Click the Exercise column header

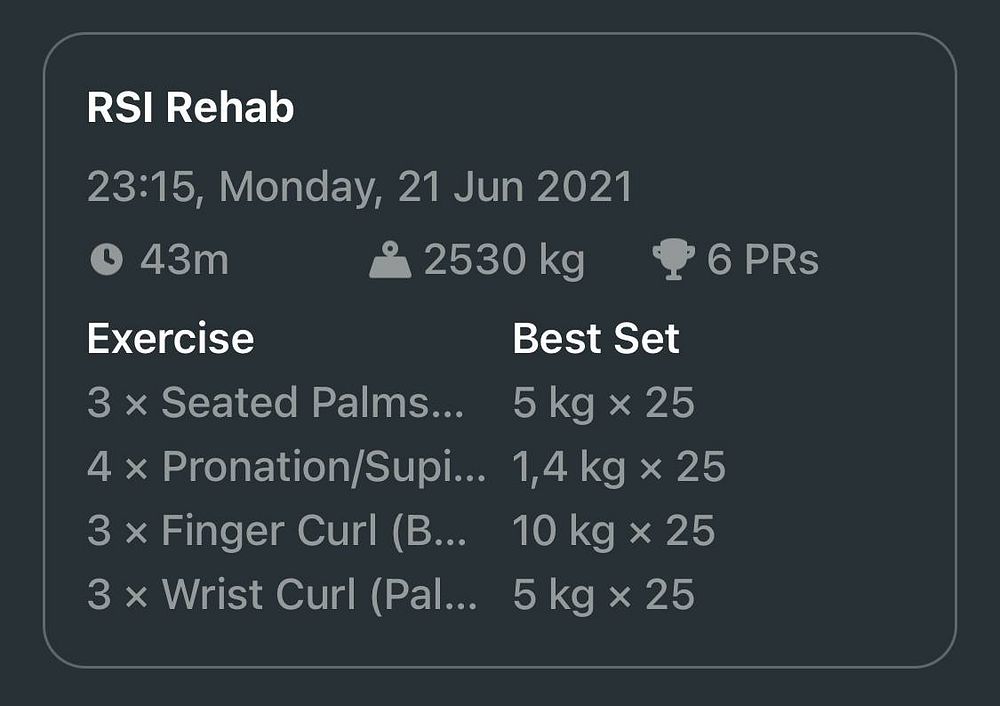(170, 338)
